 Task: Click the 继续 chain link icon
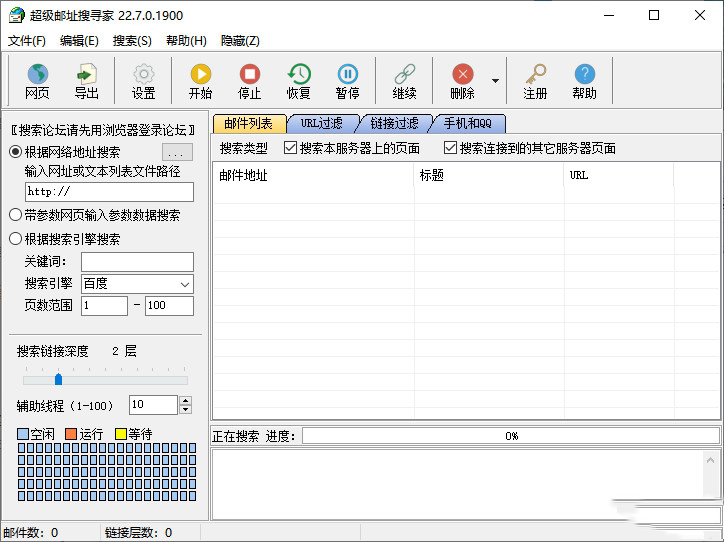tap(404, 75)
